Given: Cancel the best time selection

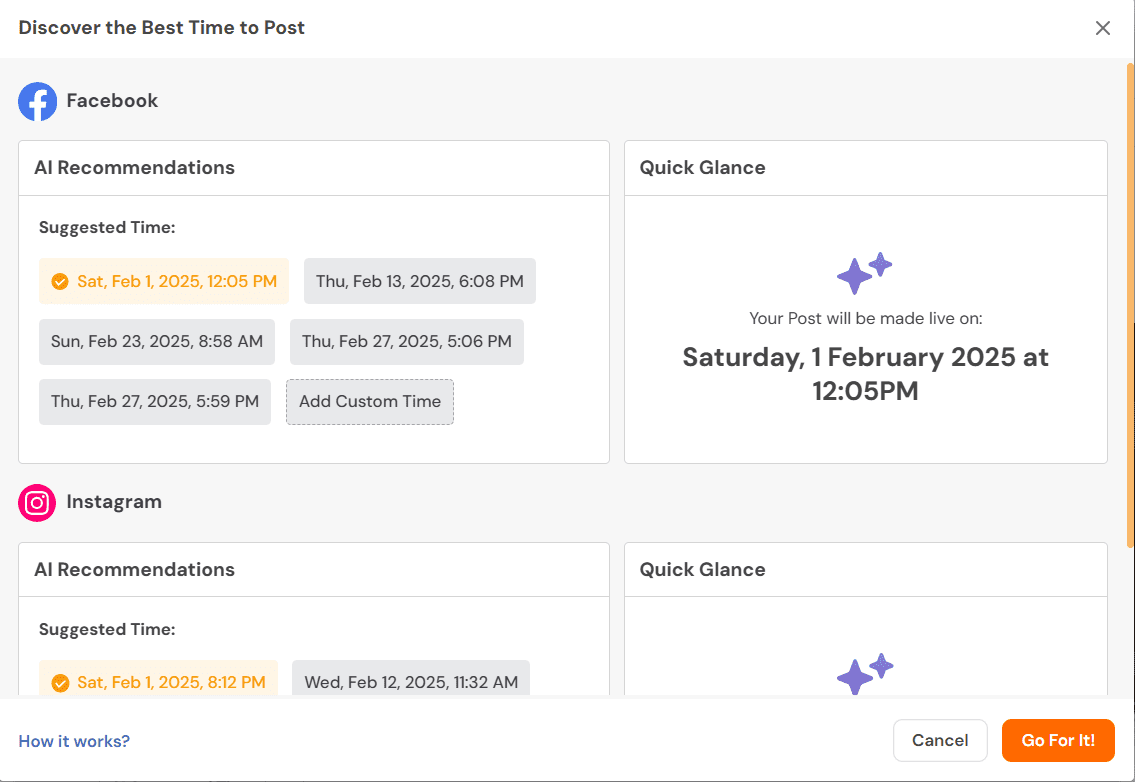Looking at the screenshot, I should pyautogui.click(x=939, y=741).
